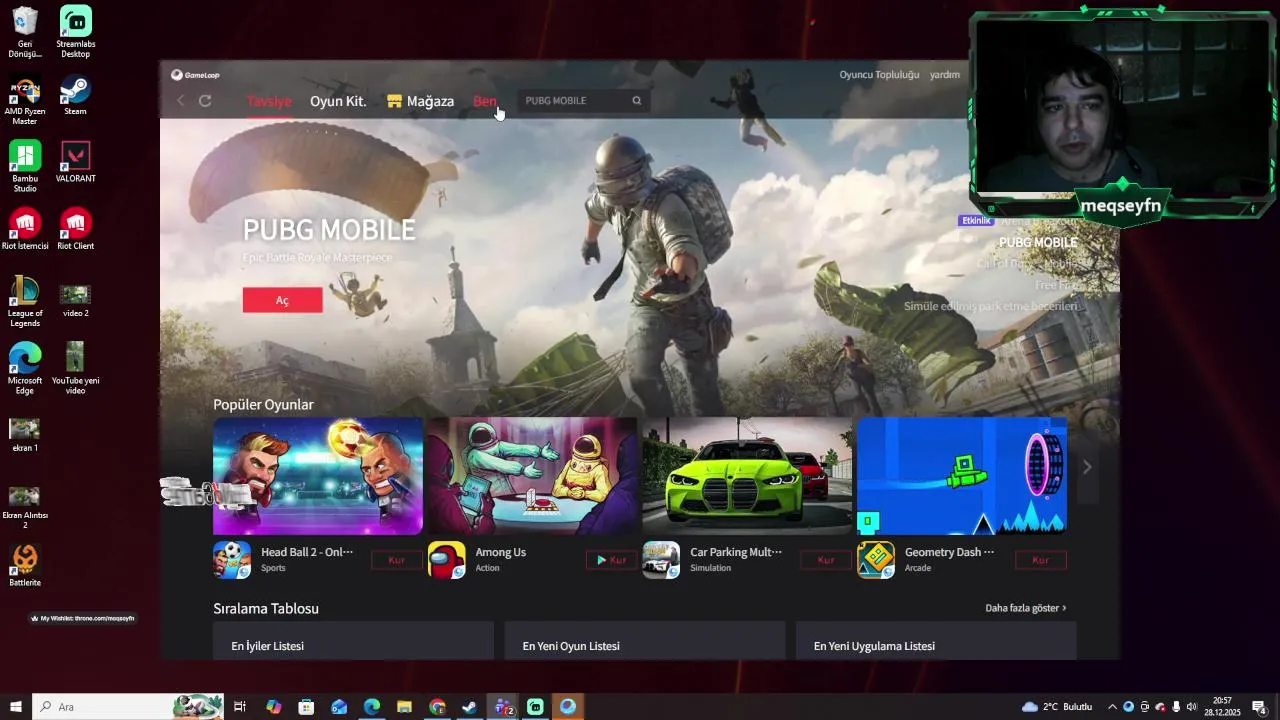Screen dimensions: 1280x720
Task: Show hidden system tray icons
Action: (x=1112, y=707)
